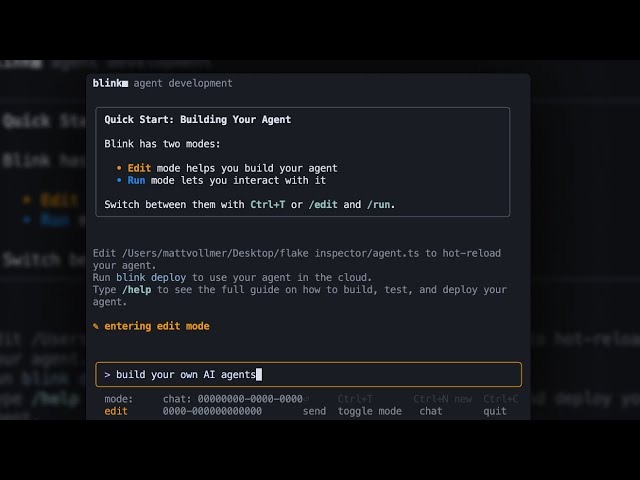The height and width of the screenshot is (480, 640).
Task: Click the '/help' command text
Action: [136, 290]
